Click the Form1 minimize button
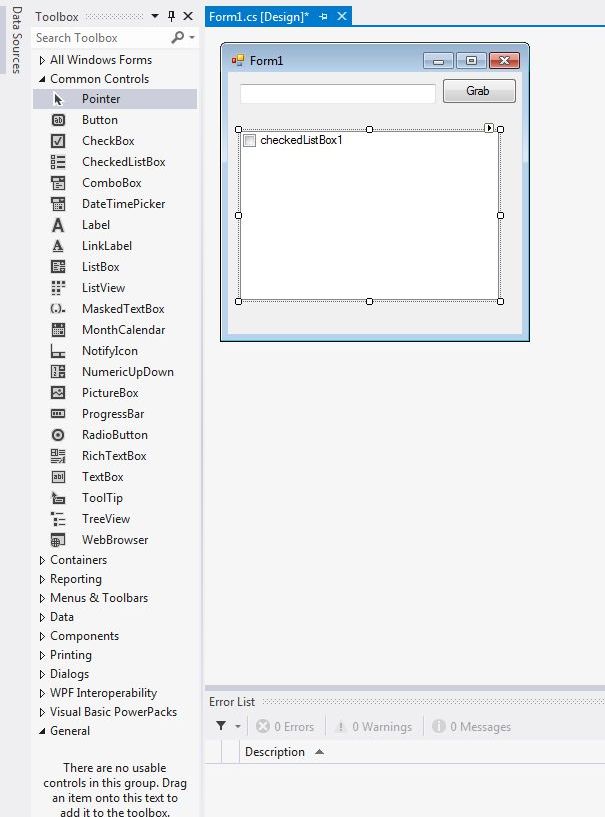This screenshot has width=605, height=817. point(438,61)
